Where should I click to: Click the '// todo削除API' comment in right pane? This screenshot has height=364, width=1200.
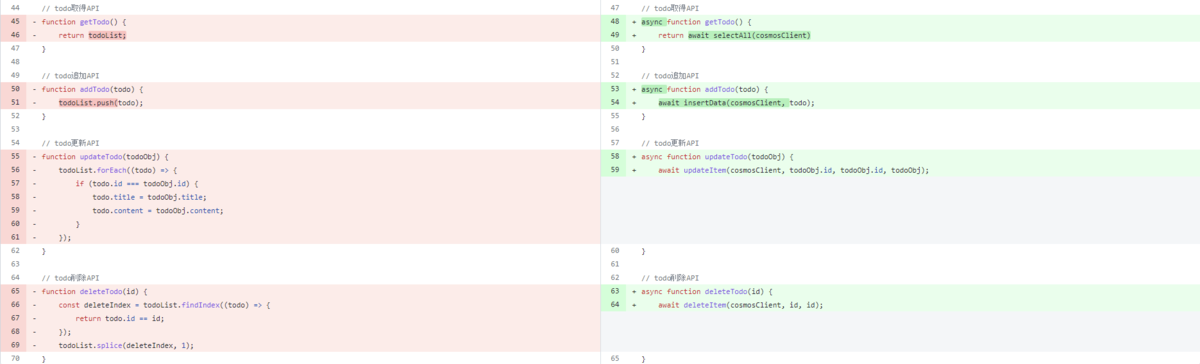[x=670, y=277]
